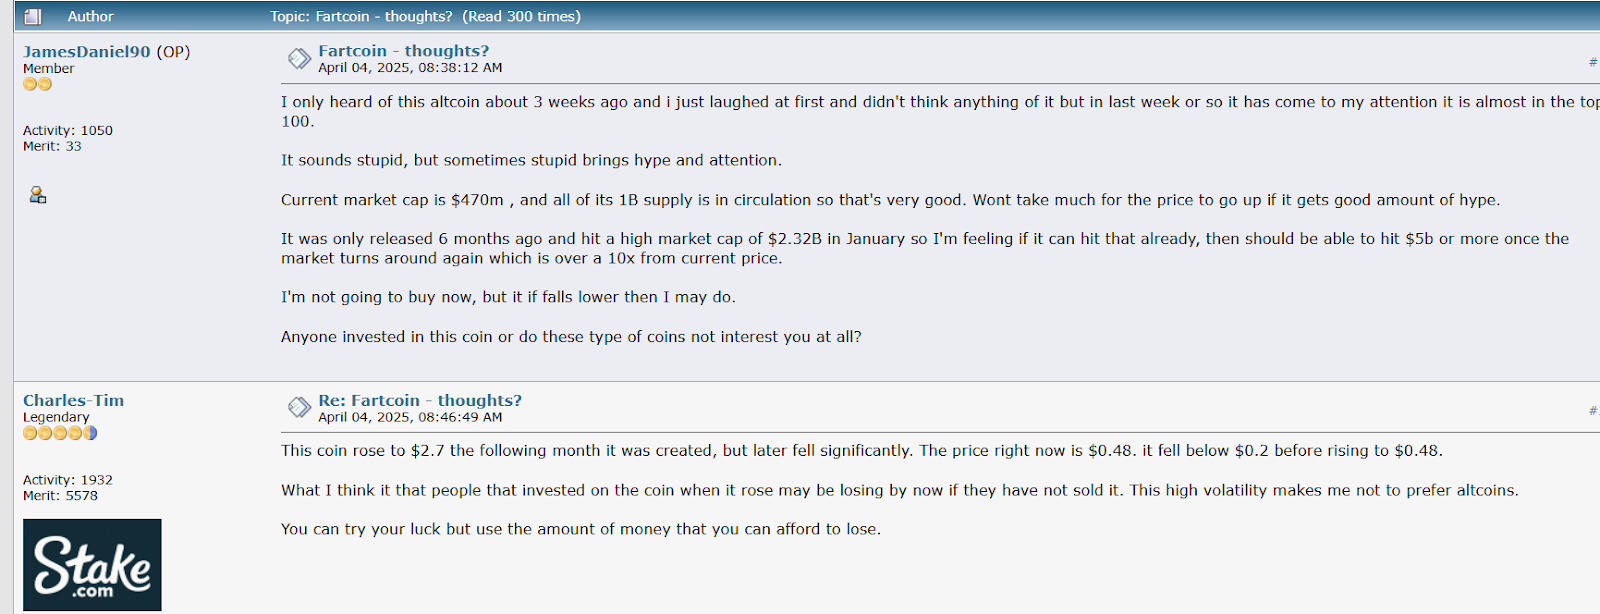The height and width of the screenshot is (614, 1600).
Task: Click Charles-Tim's Legendary rank coin icons
Action: click(x=60, y=433)
